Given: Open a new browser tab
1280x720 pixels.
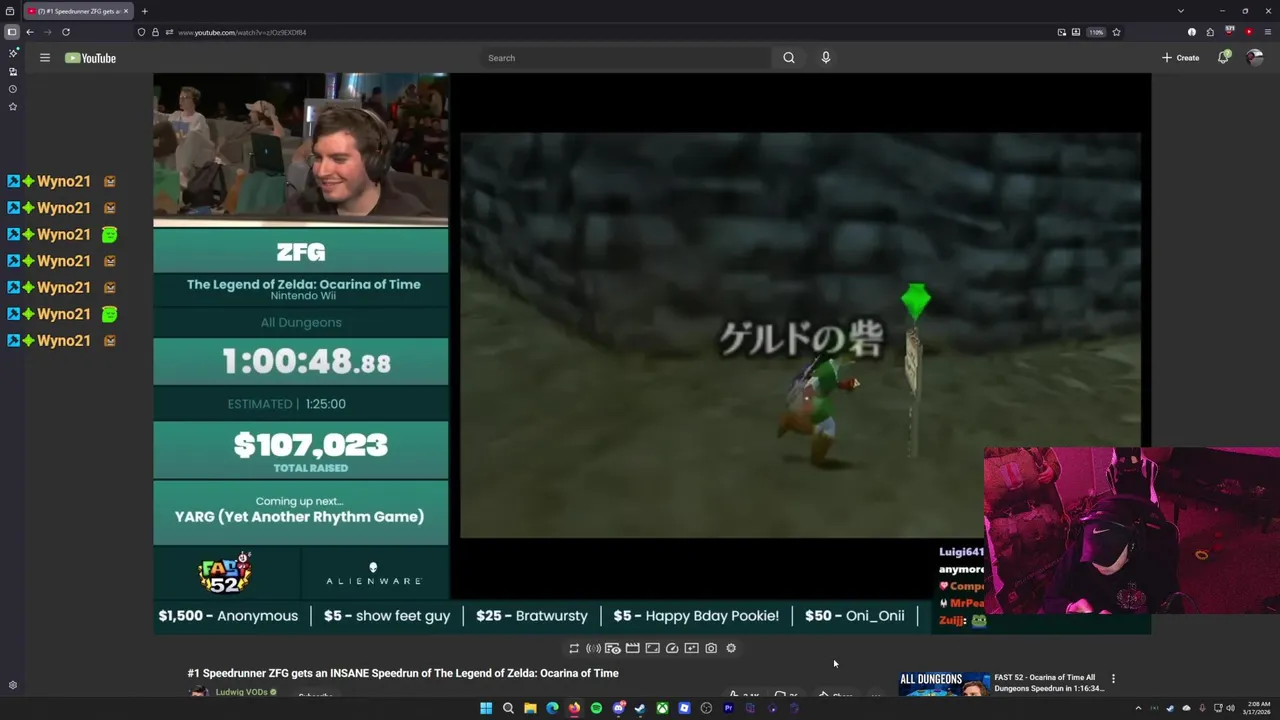Looking at the screenshot, I should pos(144,11).
